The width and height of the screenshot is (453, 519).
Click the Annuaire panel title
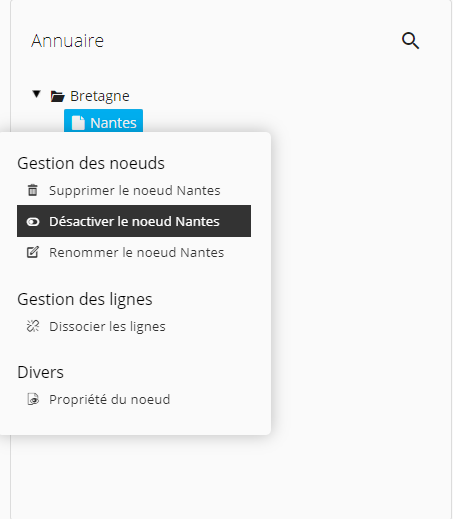click(x=67, y=41)
